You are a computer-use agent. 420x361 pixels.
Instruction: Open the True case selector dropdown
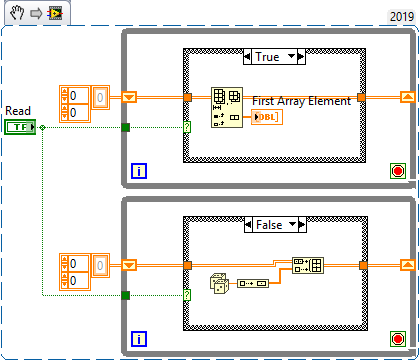[291, 56]
